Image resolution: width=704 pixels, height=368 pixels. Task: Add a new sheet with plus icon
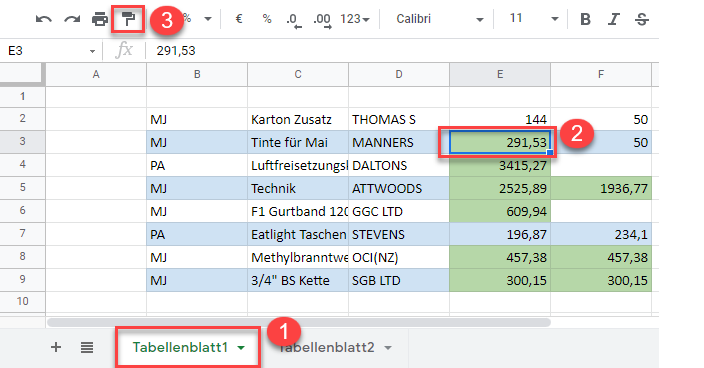[x=56, y=347]
